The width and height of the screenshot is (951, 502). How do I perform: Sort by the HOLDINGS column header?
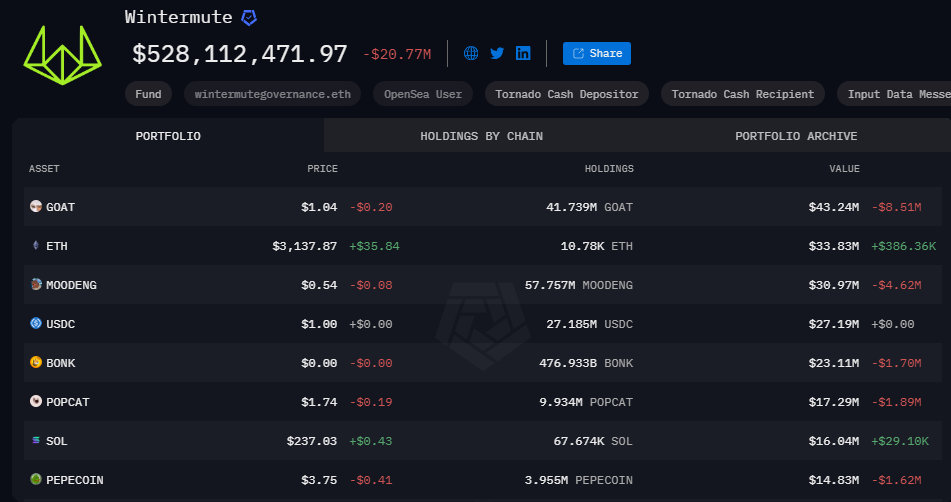point(609,169)
